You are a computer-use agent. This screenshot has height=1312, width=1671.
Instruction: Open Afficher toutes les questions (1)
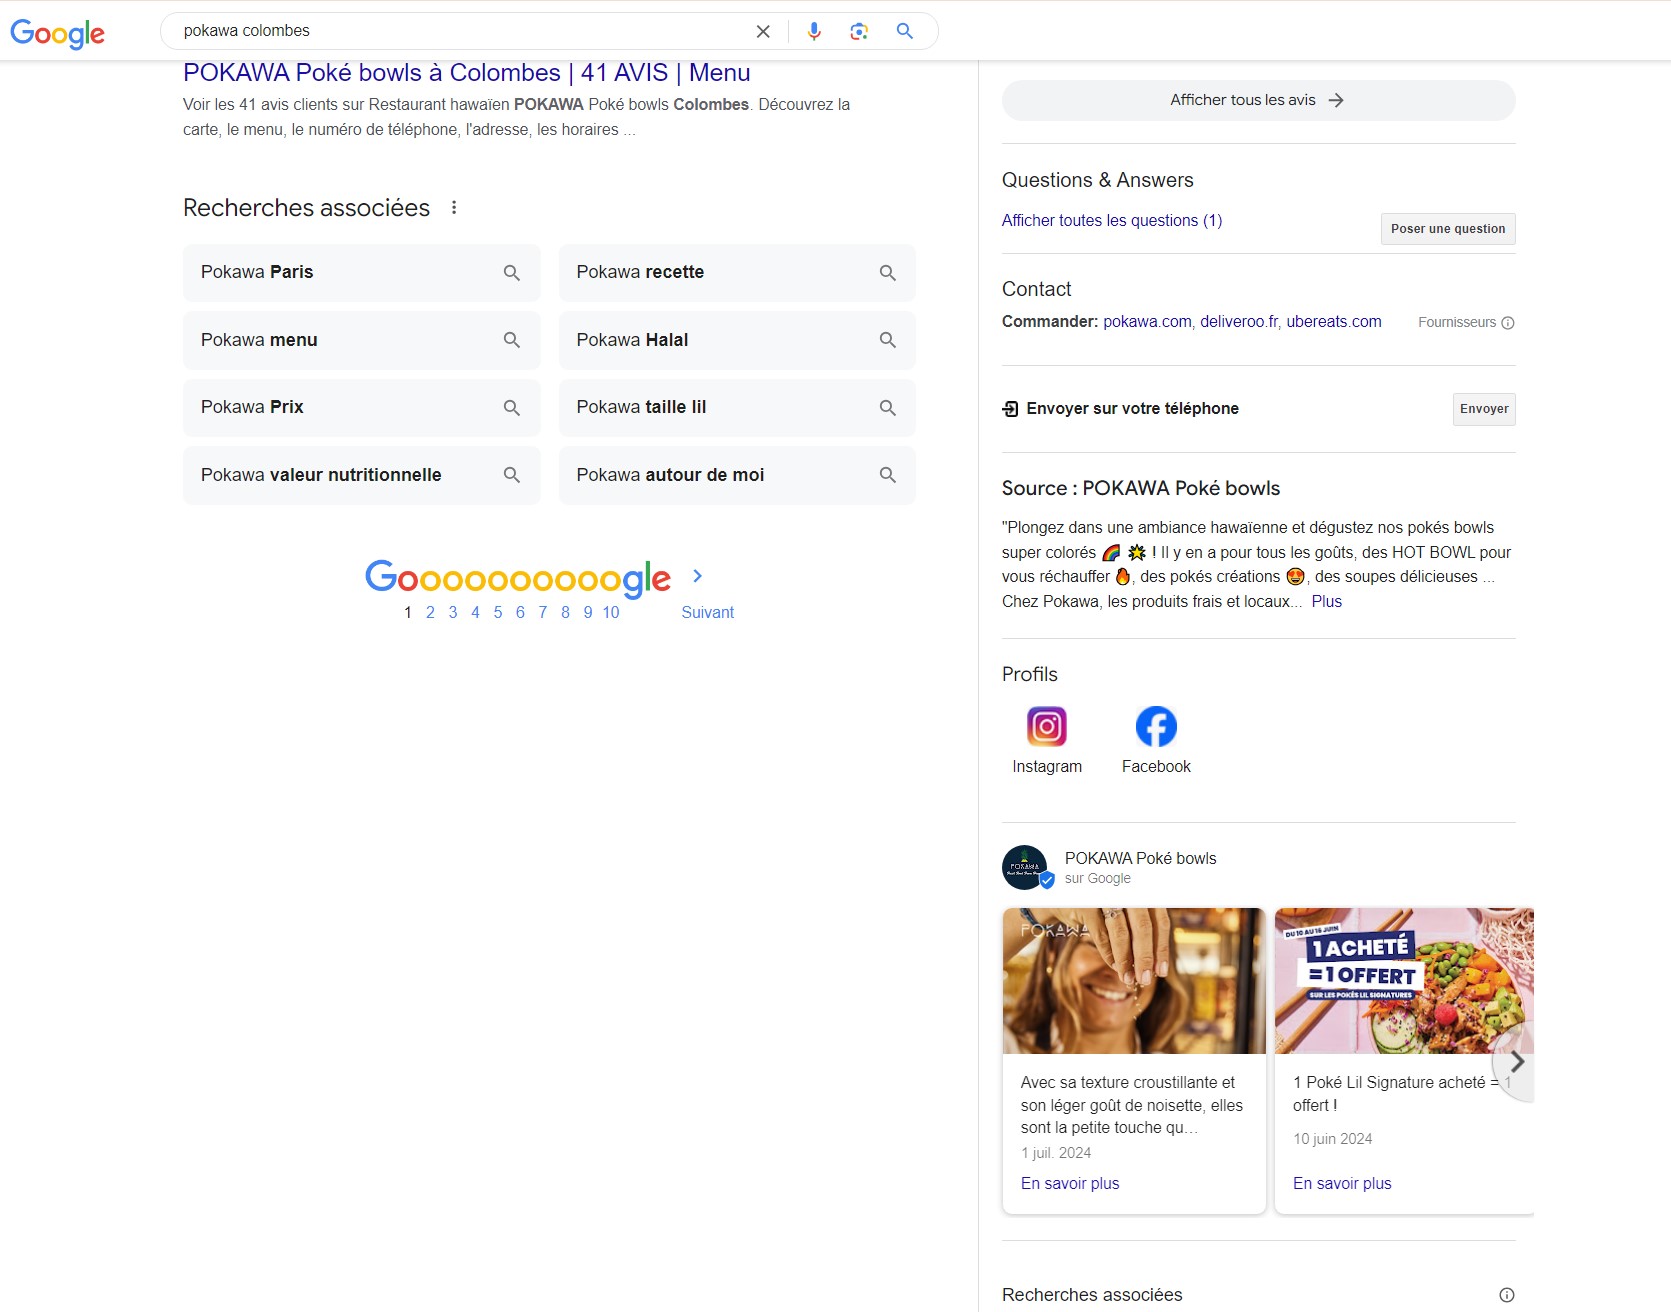coord(1111,220)
